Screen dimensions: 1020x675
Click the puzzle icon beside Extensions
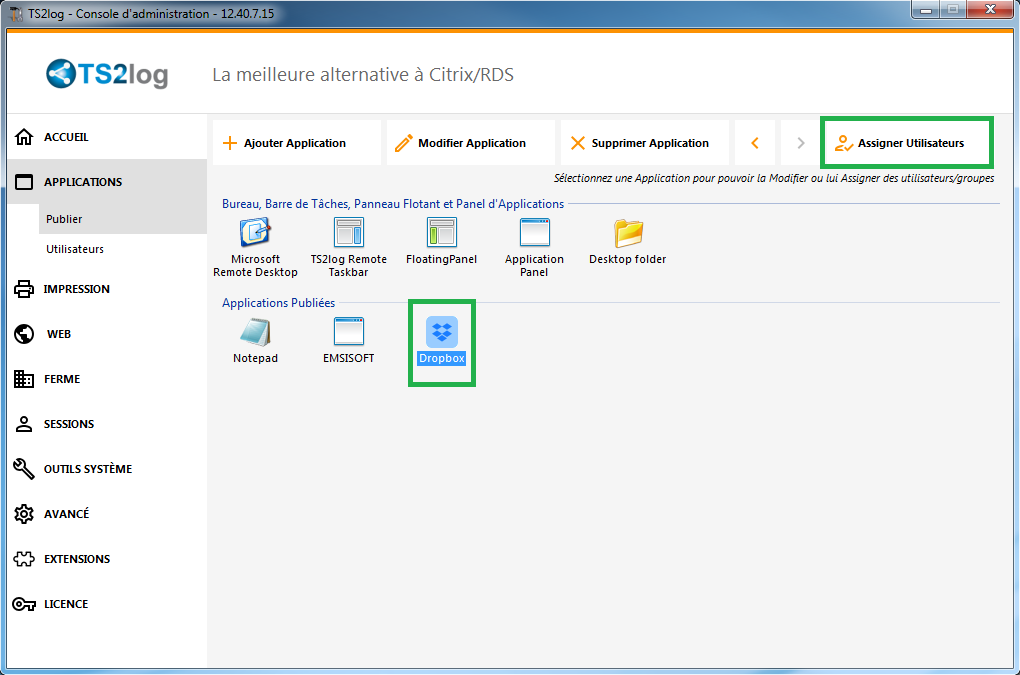click(24, 559)
